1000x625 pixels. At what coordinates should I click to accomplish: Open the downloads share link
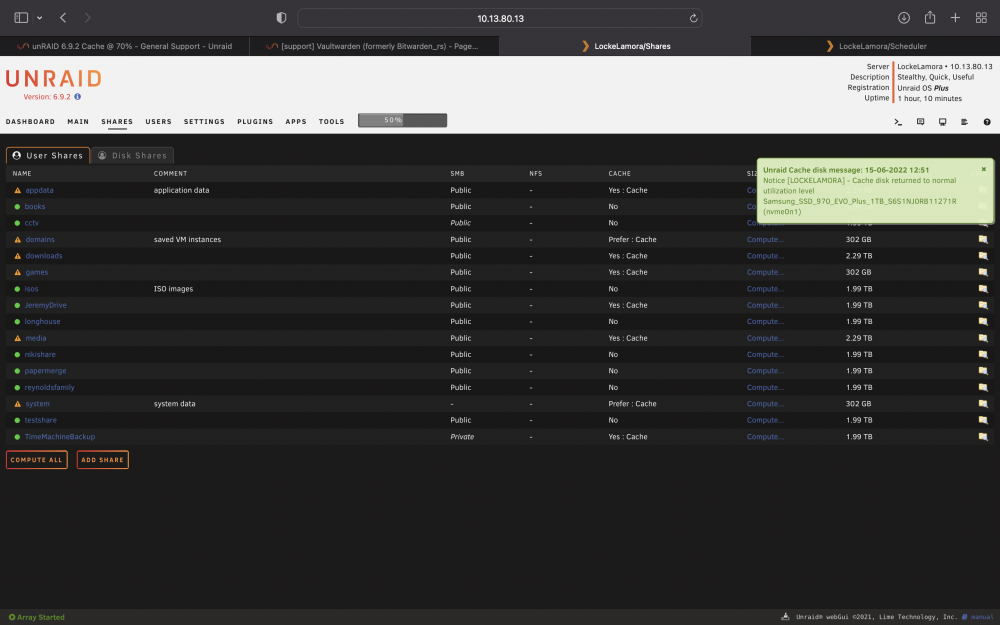(x=44, y=256)
